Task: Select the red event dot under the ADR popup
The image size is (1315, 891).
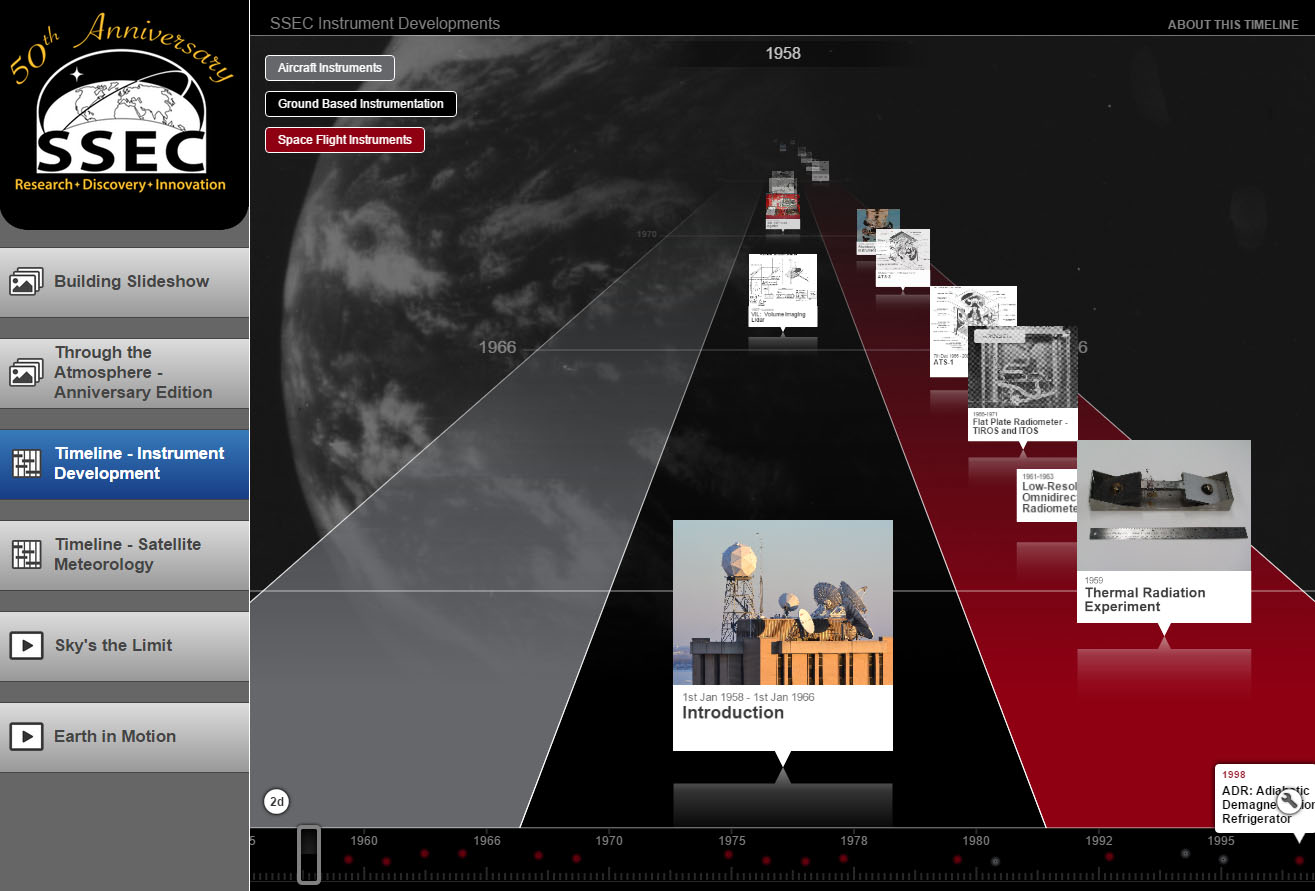Action: 1299,860
